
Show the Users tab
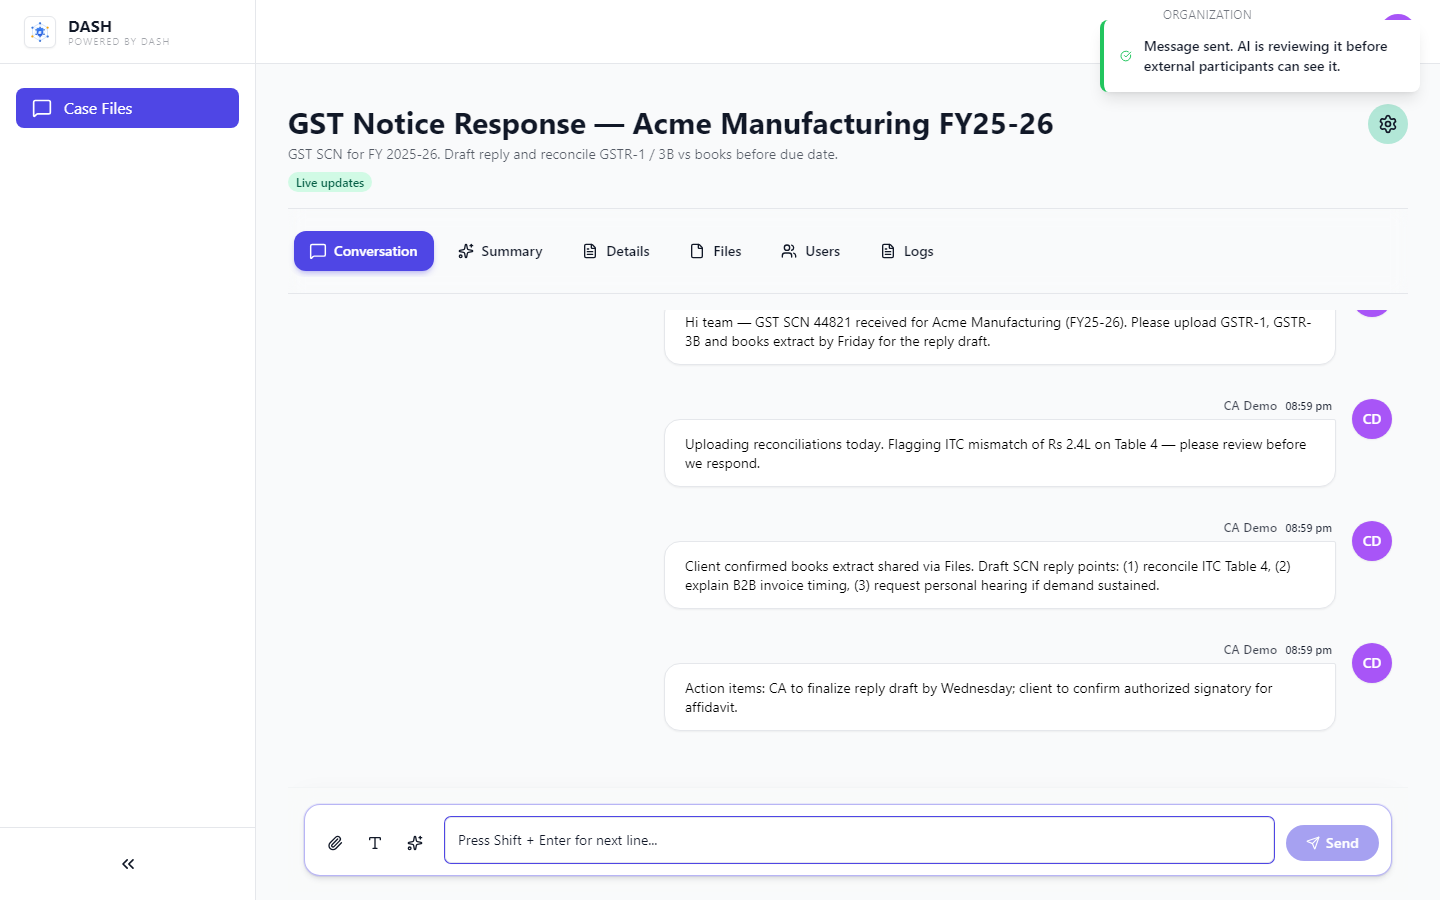click(811, 251)
